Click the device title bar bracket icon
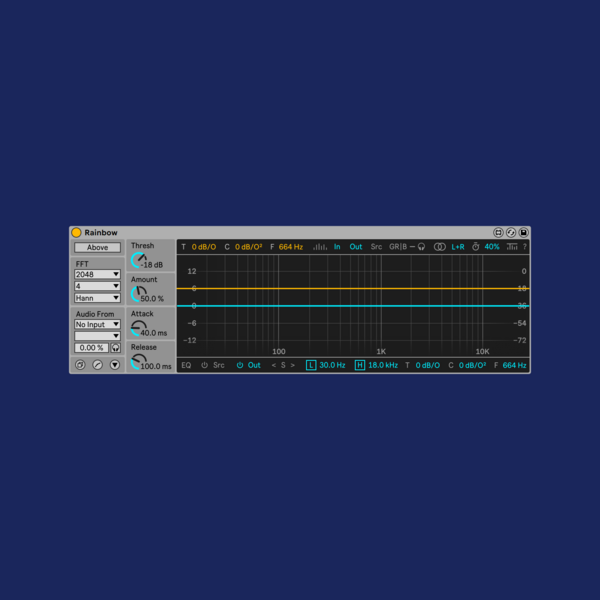Viewport: 600px width, 600px height. (x=498, y=232)
